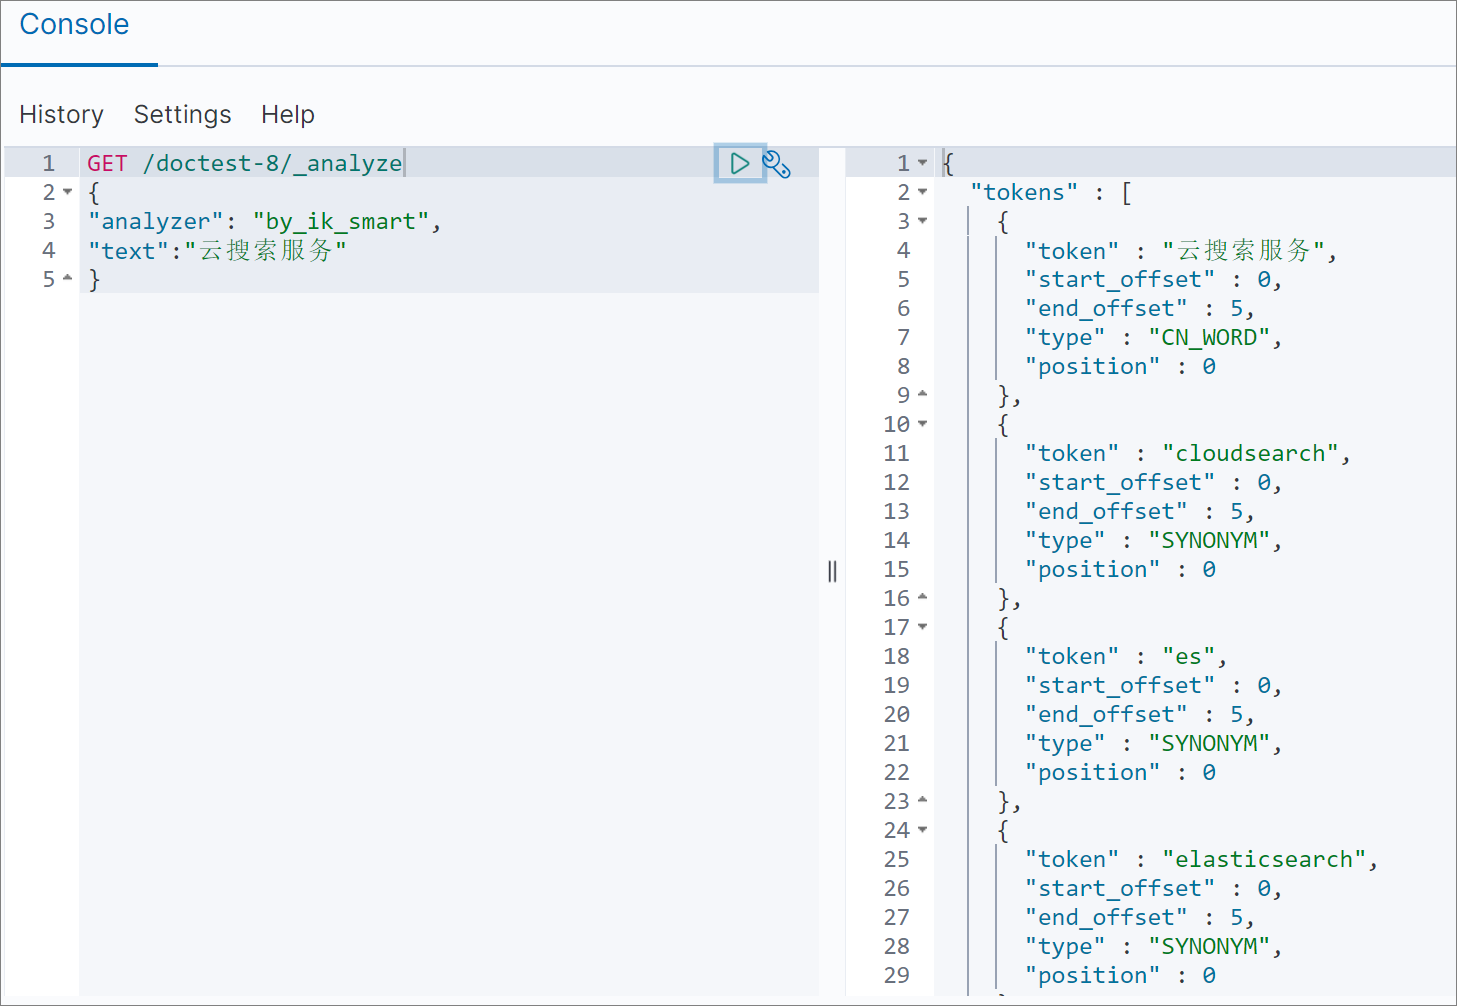The width and height of the screenshot is (1457, 1006).
Task: Click SYNONYM type on line 14
Action: pos(1209,540)
